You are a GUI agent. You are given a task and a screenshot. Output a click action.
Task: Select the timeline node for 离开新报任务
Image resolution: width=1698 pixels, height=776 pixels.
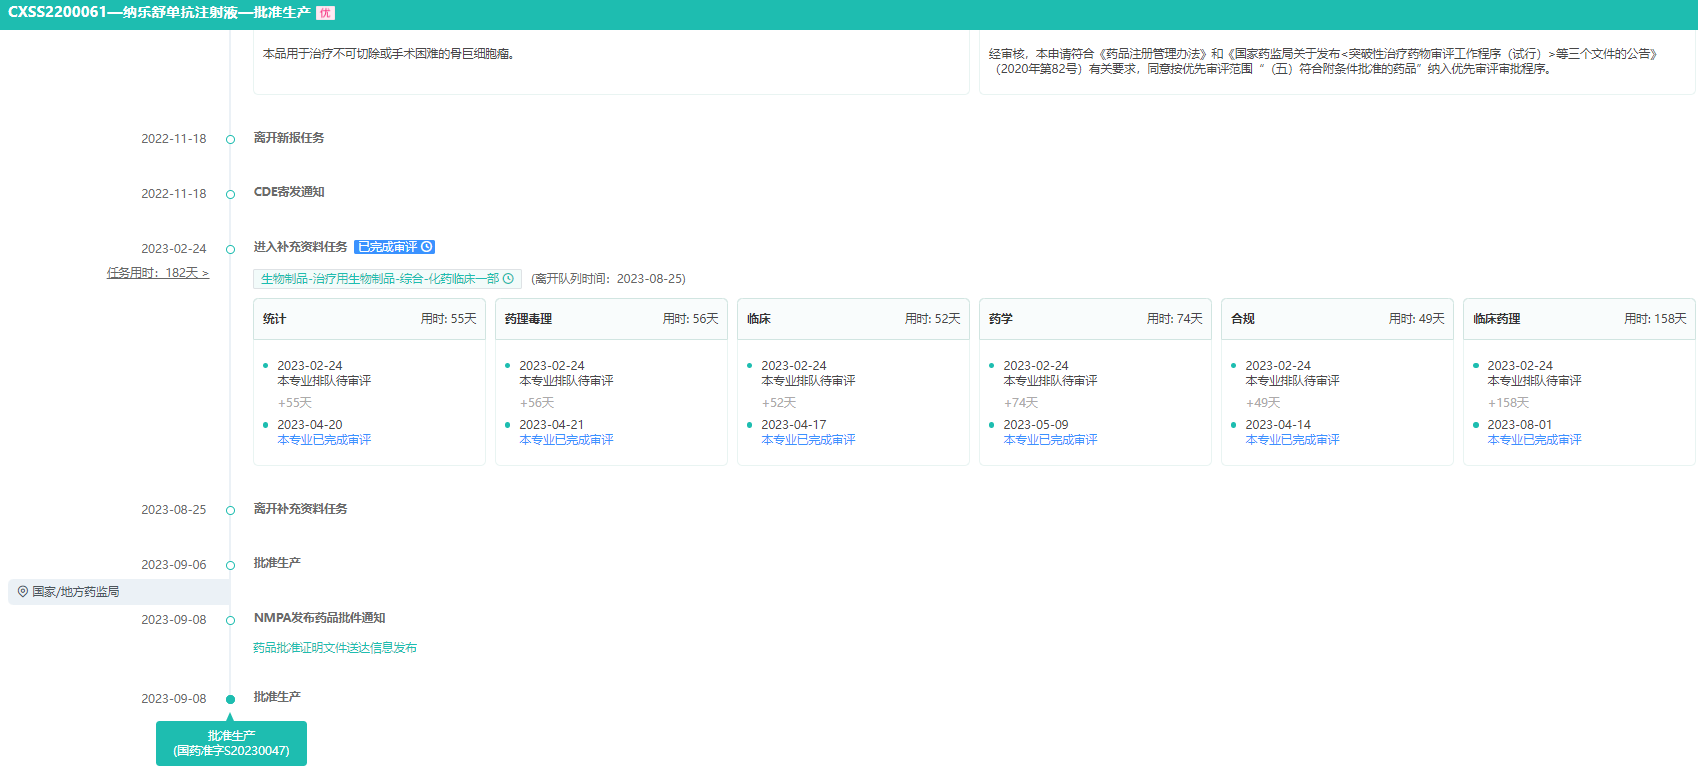coord(230,139)
